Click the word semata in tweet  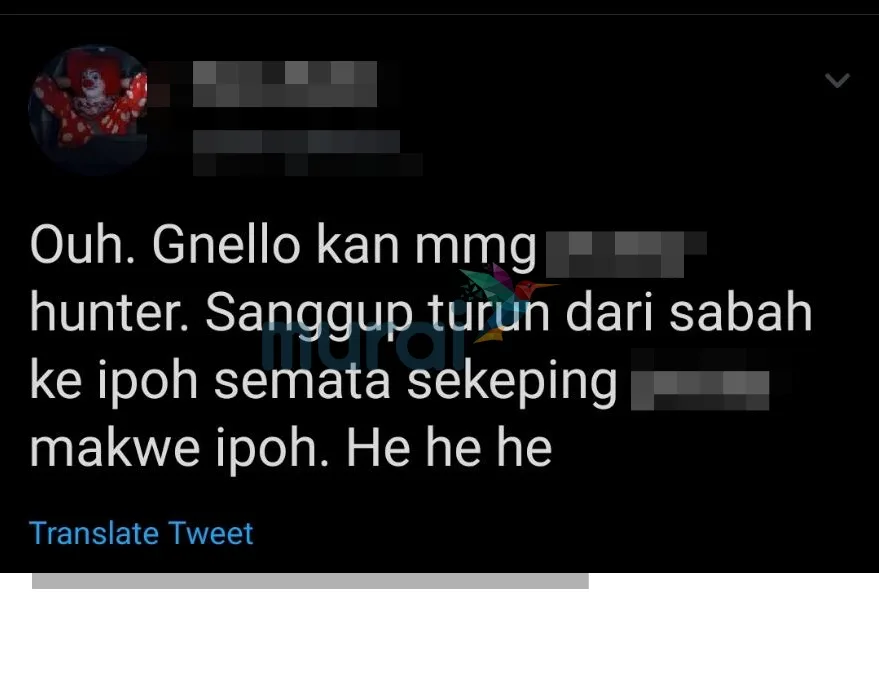tap(302, 380)
